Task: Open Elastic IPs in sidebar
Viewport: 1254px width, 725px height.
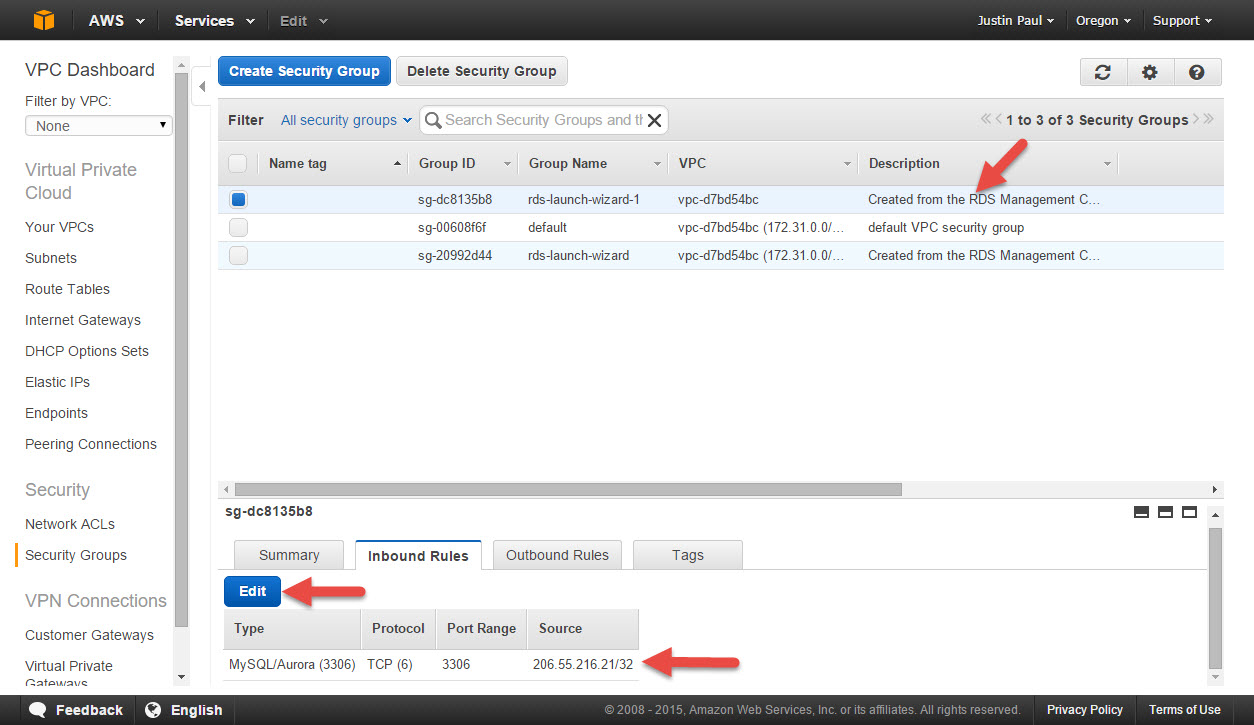Action: point(57,382)
